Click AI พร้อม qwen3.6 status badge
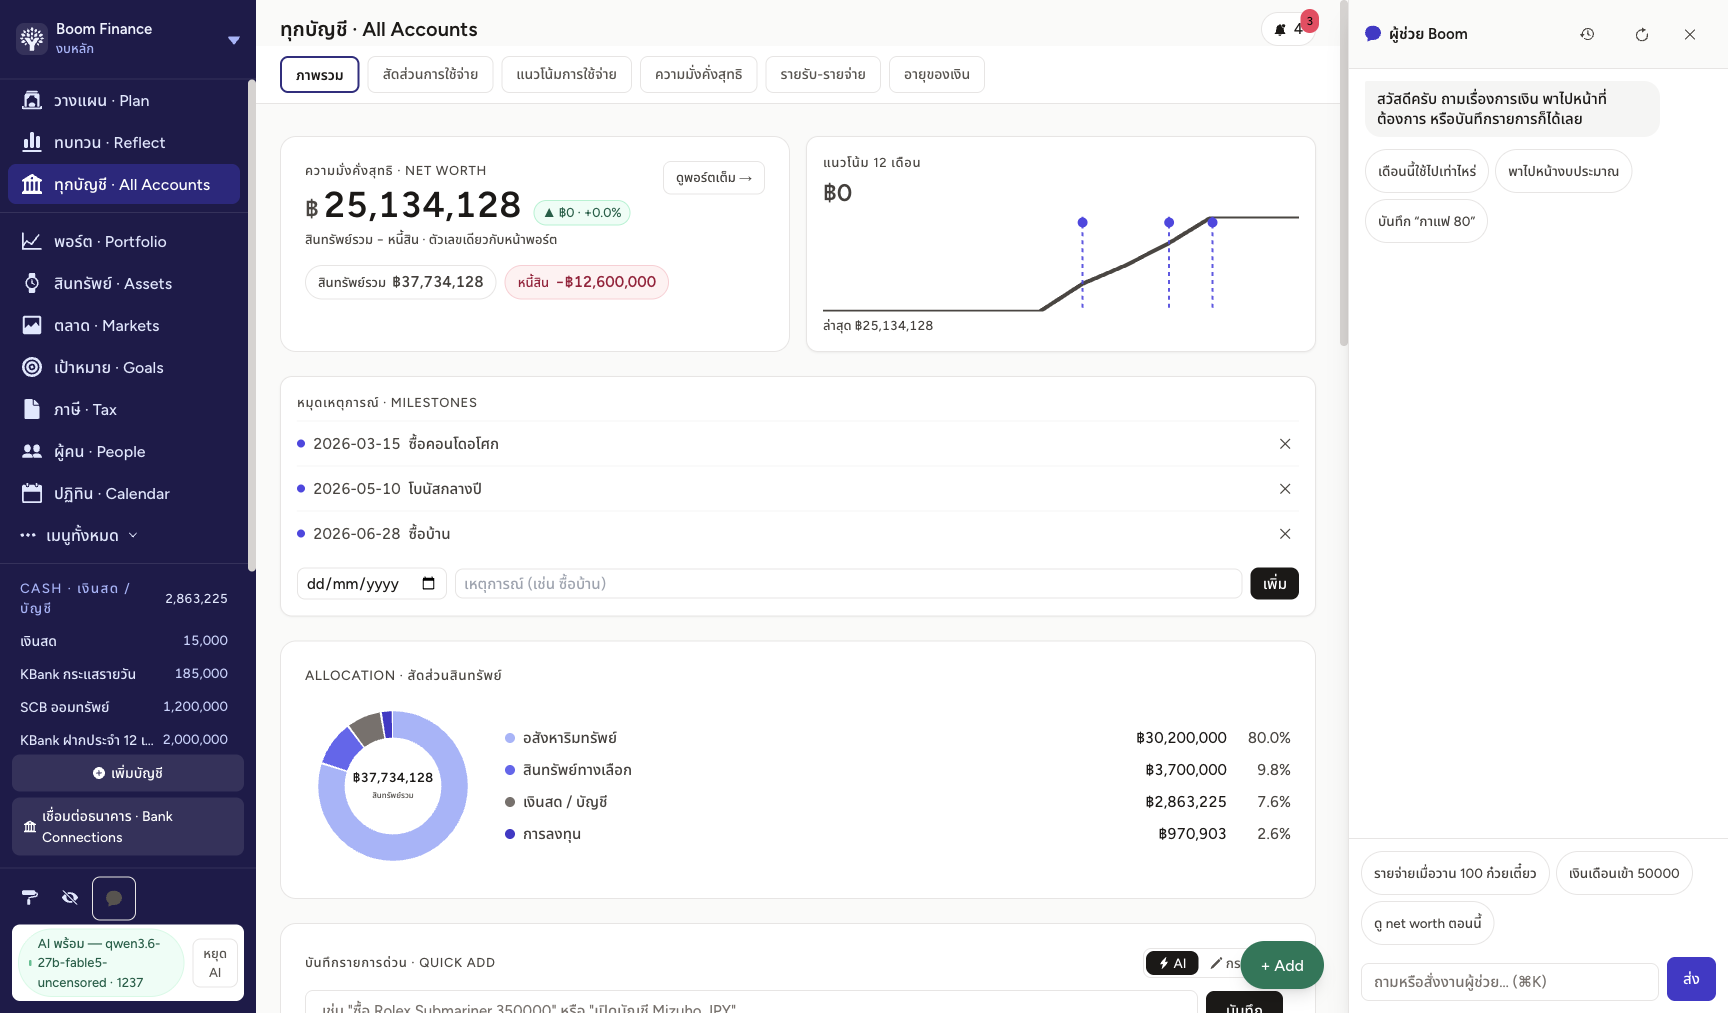 pos(100,963)
